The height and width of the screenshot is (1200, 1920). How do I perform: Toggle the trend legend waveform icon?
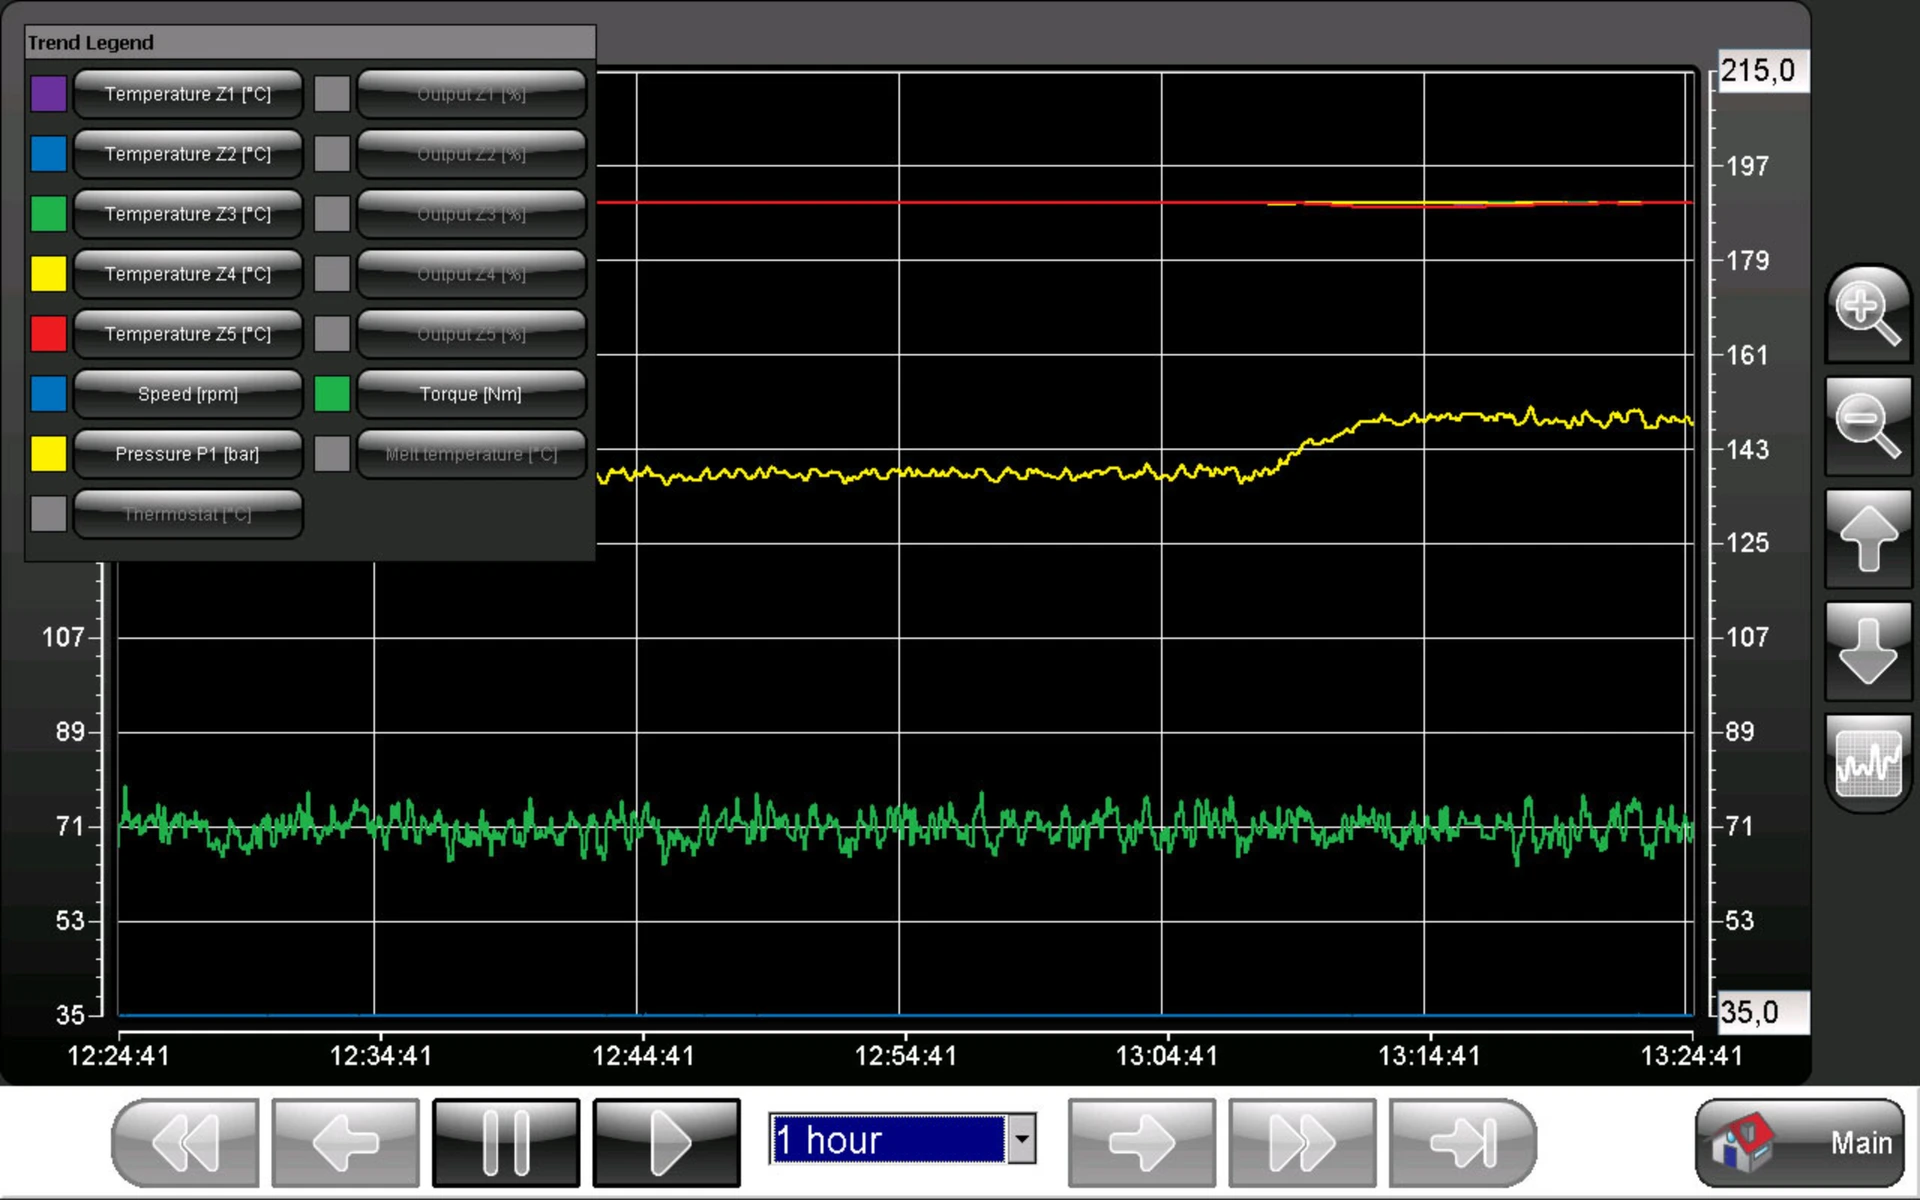pos(1868,764)
